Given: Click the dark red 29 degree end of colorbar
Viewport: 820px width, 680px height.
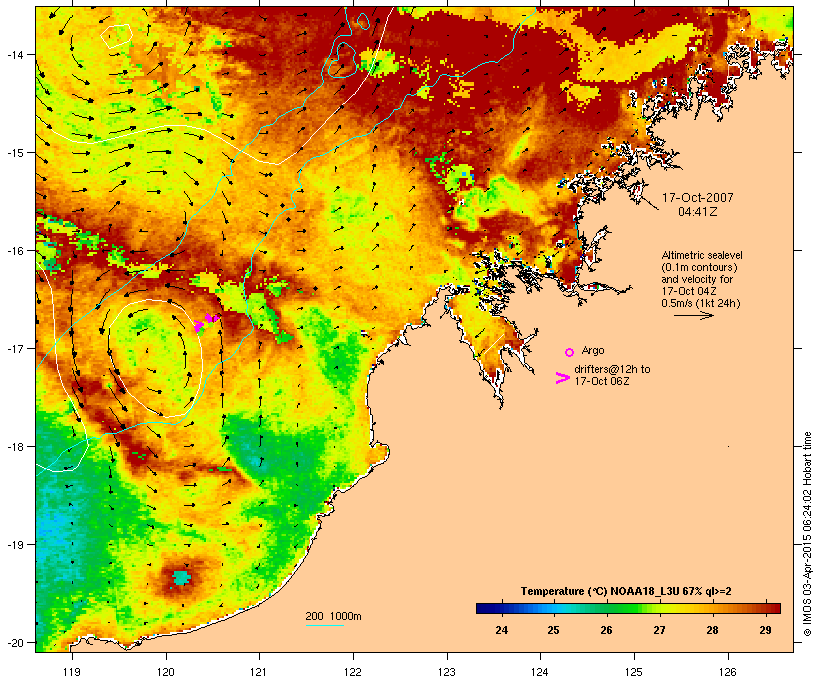Looking at the screenshot, I should (x=774, y=608).
